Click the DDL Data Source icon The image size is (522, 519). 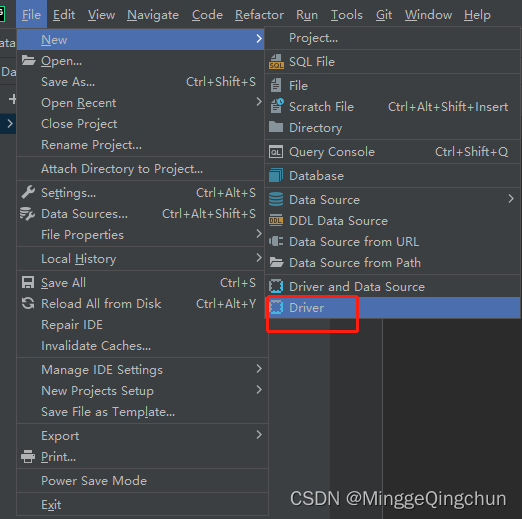(276, 220)
